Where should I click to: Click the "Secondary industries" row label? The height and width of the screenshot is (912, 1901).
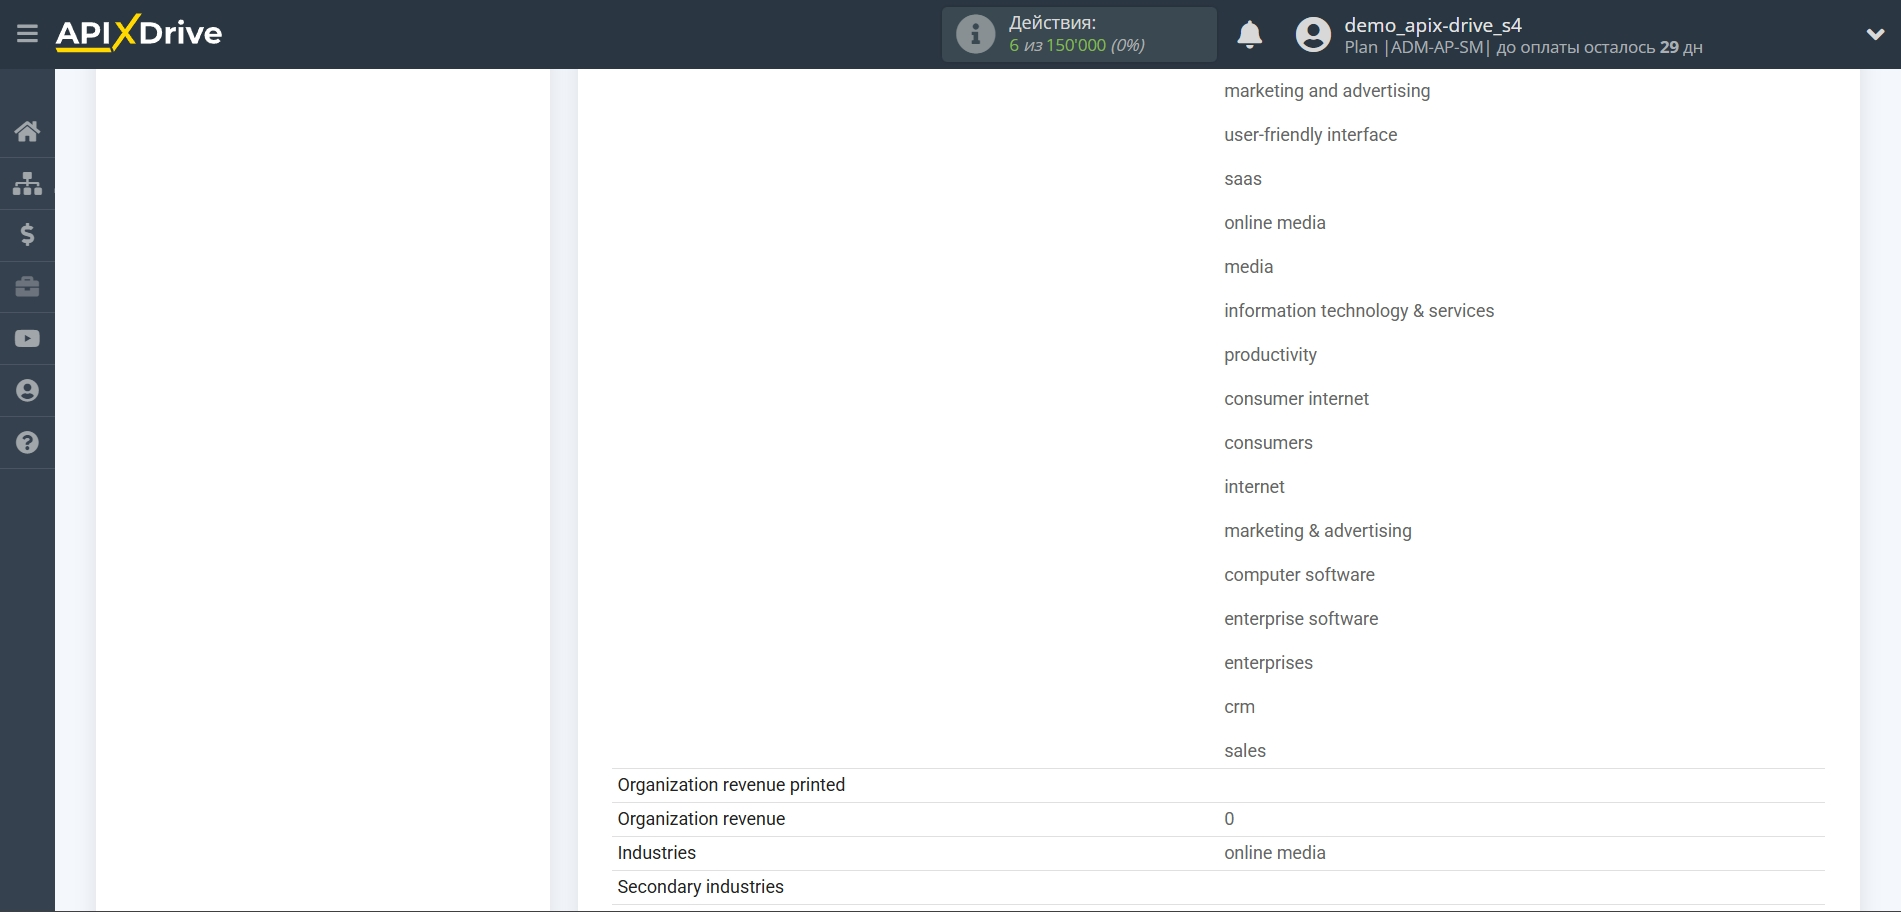pyautogui.click(x=700, y=886)
